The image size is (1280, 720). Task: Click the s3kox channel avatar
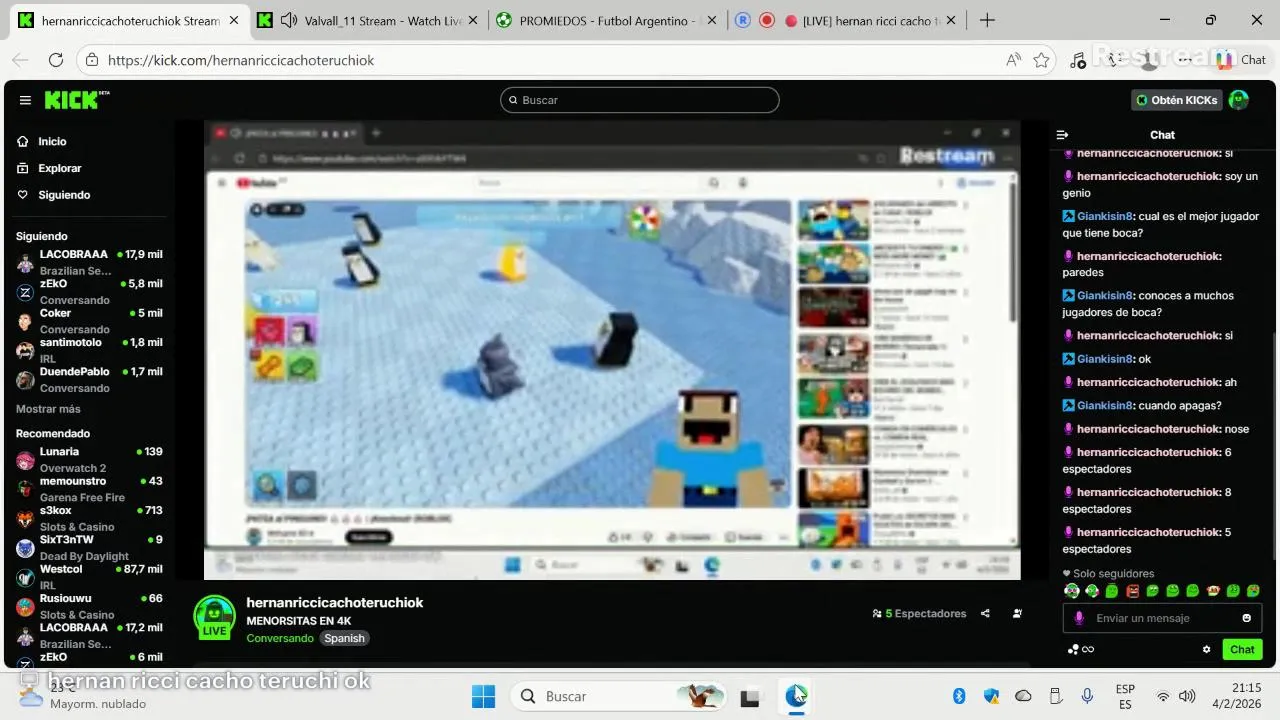25,519
